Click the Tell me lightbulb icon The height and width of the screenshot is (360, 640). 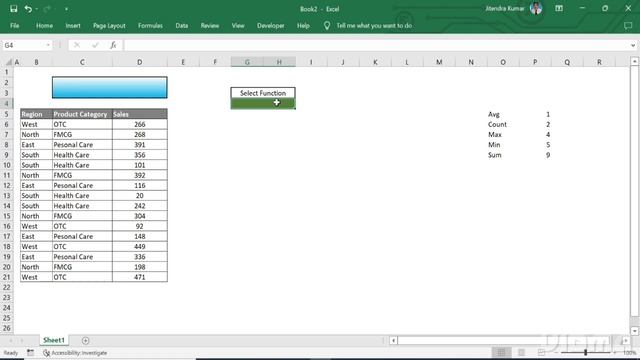(x=327, y=25)
